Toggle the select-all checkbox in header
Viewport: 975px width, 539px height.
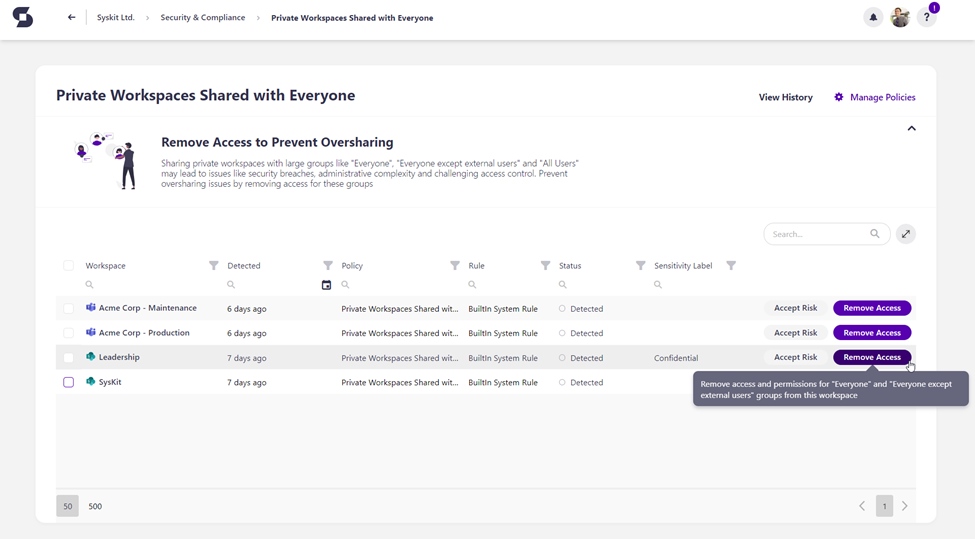pyautogui.click(x=68, y=265)
